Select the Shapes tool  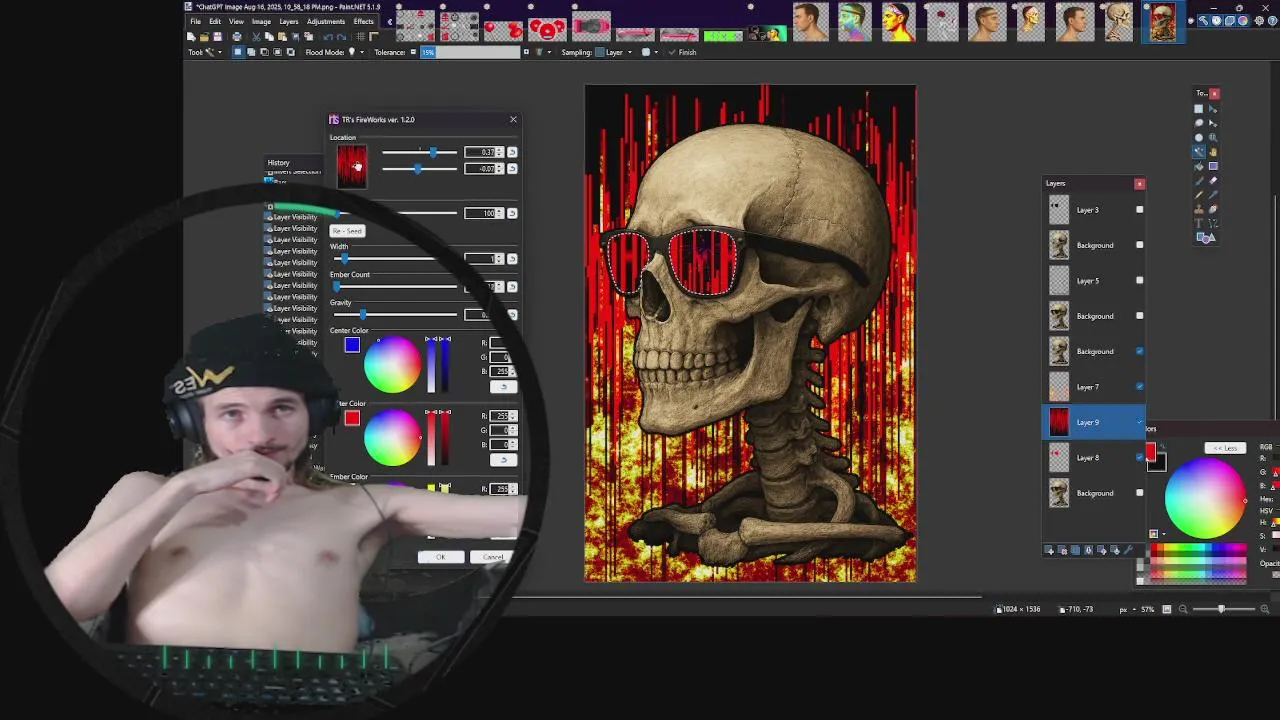(x=1206, y=237)
